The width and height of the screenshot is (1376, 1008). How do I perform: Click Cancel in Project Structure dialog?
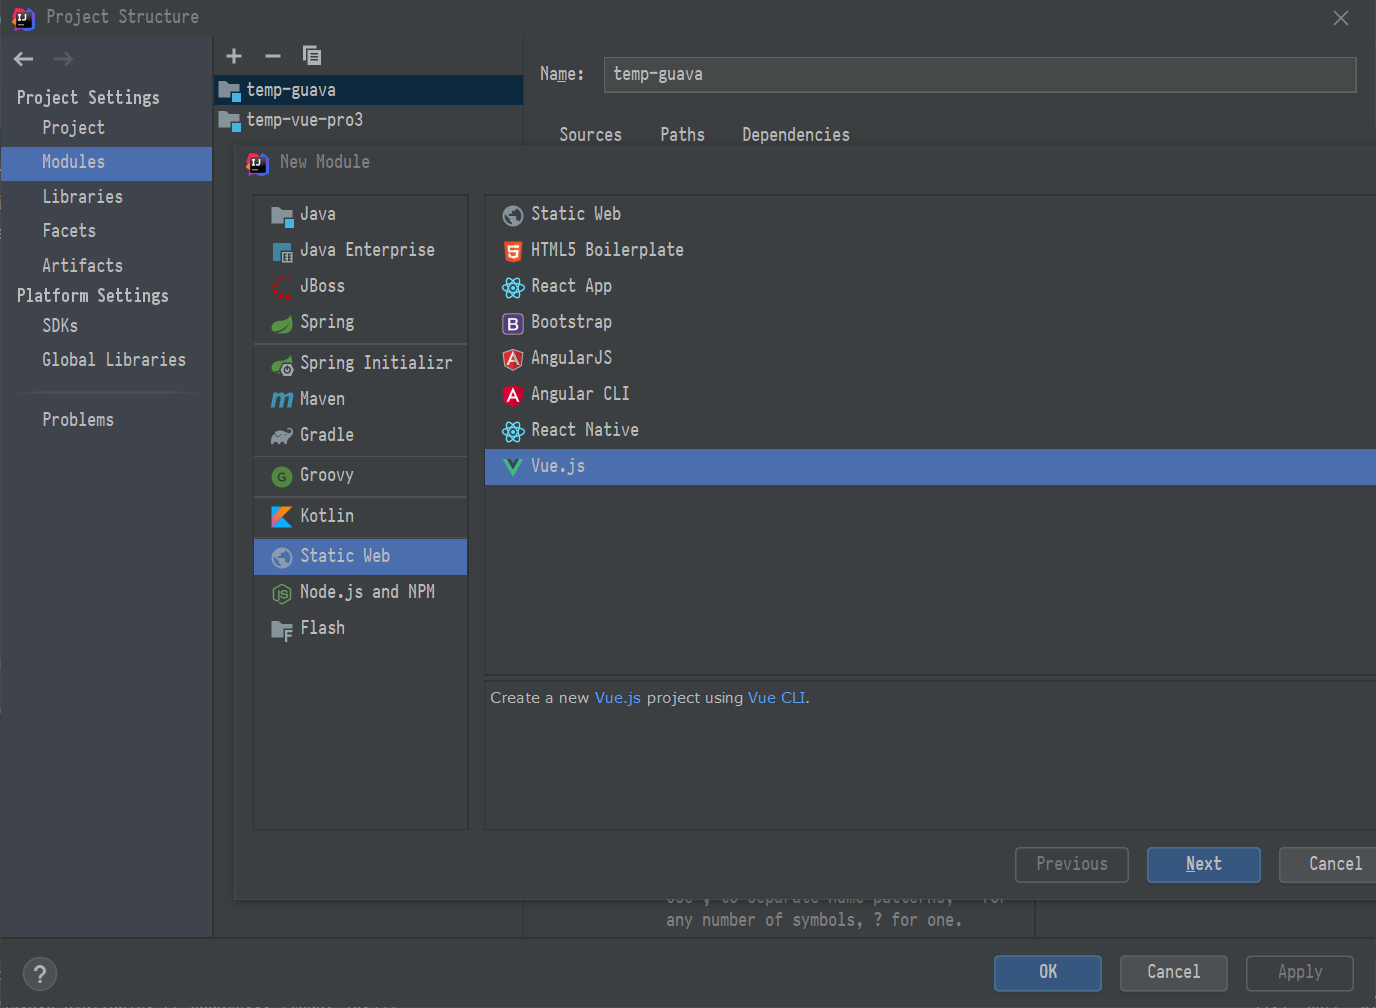pos(1173,973)
